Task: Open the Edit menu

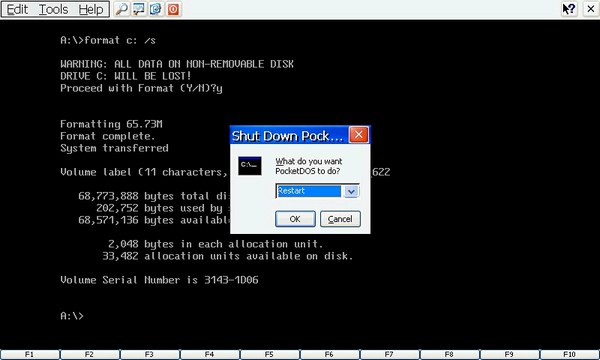Action: tap(17, 9)
